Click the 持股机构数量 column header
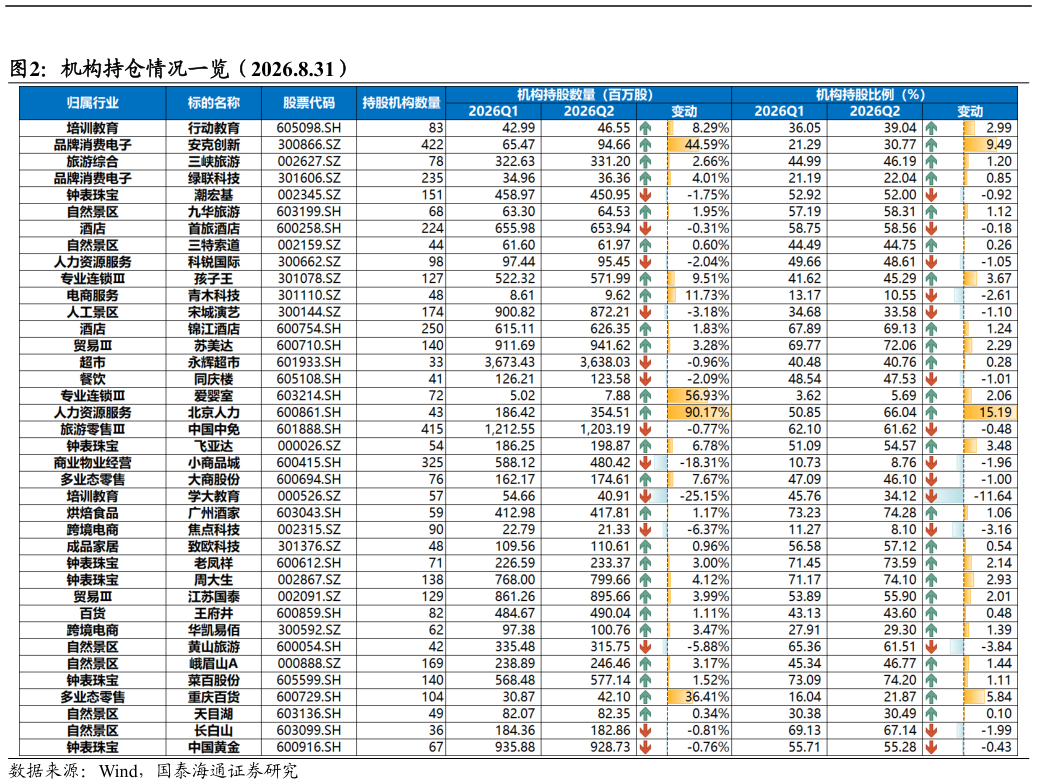Image resolution: width=1037 pixels, height=784 pixels. [x=401, y=103]
